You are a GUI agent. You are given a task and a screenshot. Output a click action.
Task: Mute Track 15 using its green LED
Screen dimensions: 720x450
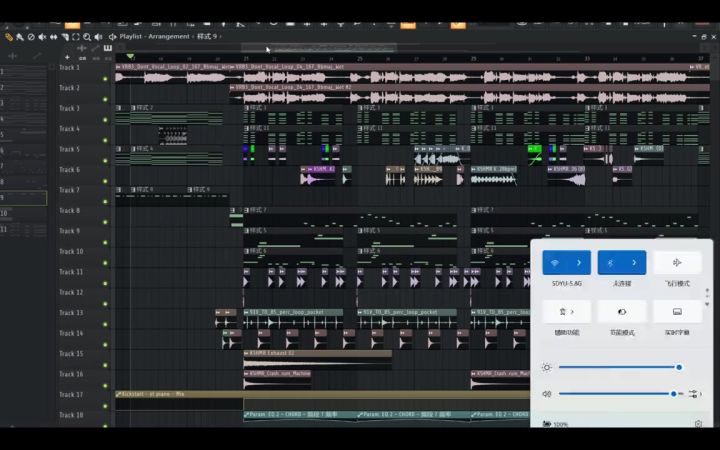tap(105, 366)
